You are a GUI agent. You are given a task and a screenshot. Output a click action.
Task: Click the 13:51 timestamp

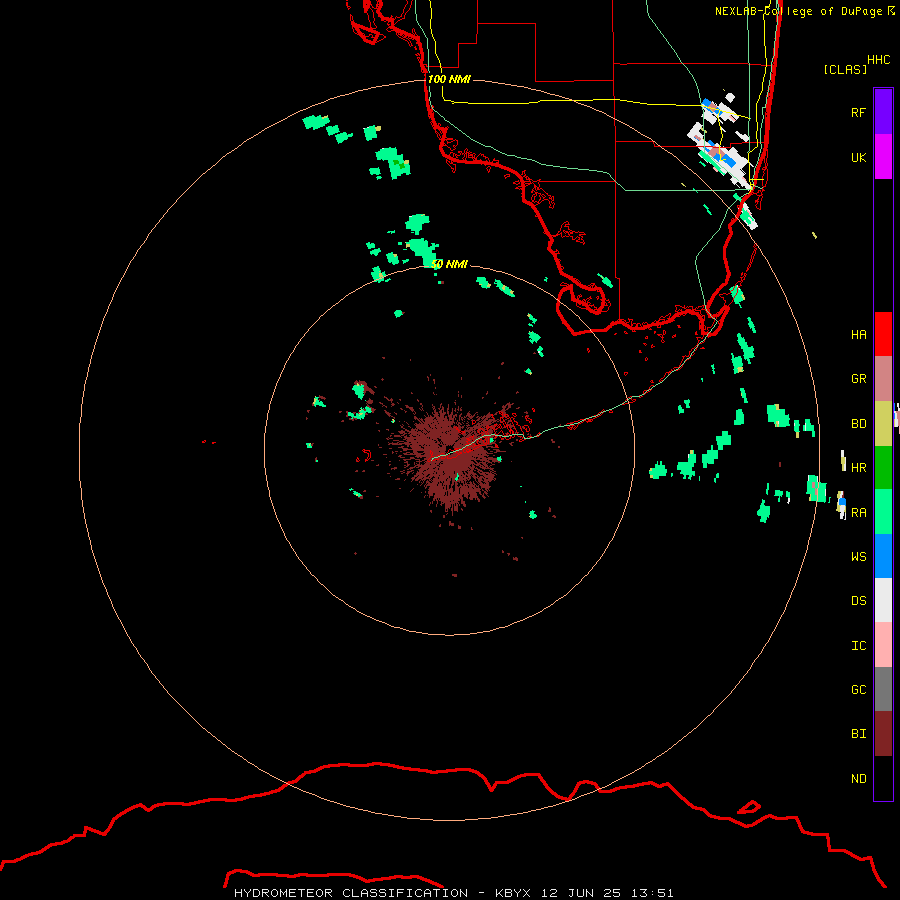pos(651,893)
